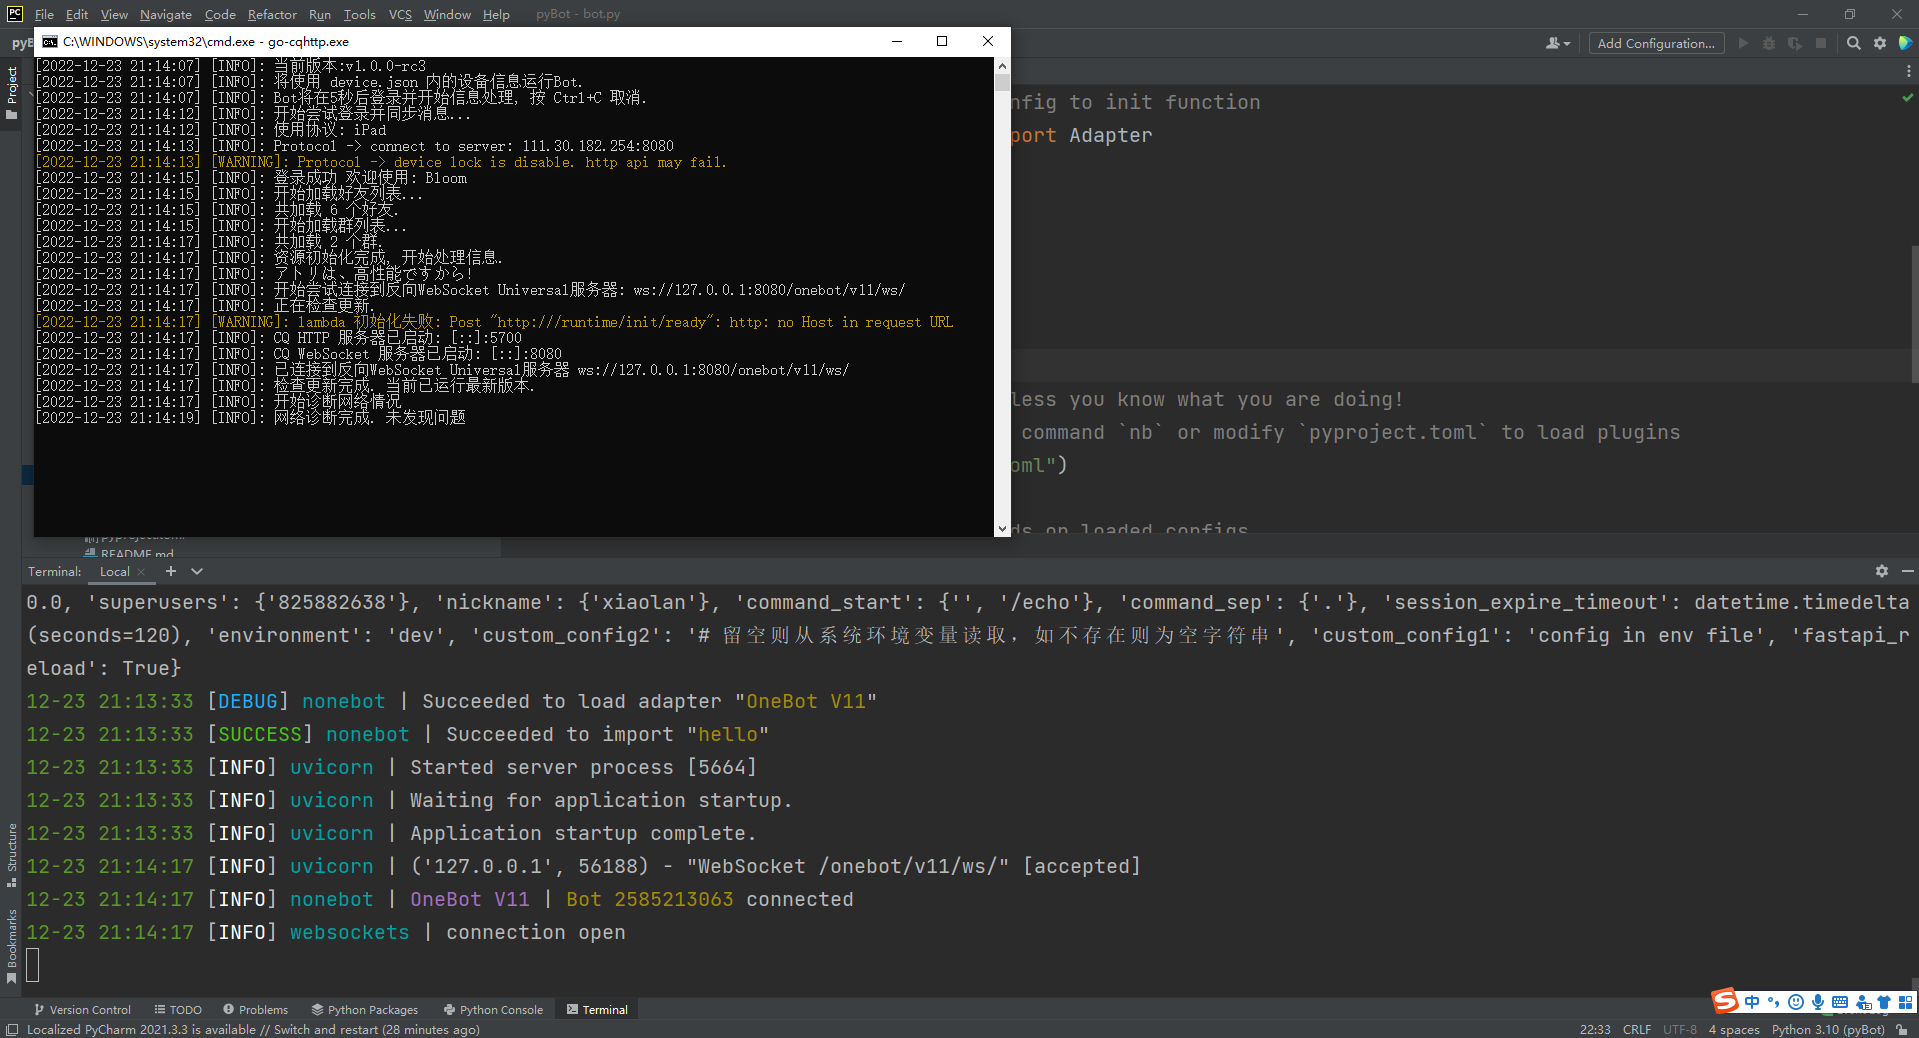Open the Sogou emoji smiley icon
The width and height of the screenshot is (1919, 1038).
click(1796, 1002)
